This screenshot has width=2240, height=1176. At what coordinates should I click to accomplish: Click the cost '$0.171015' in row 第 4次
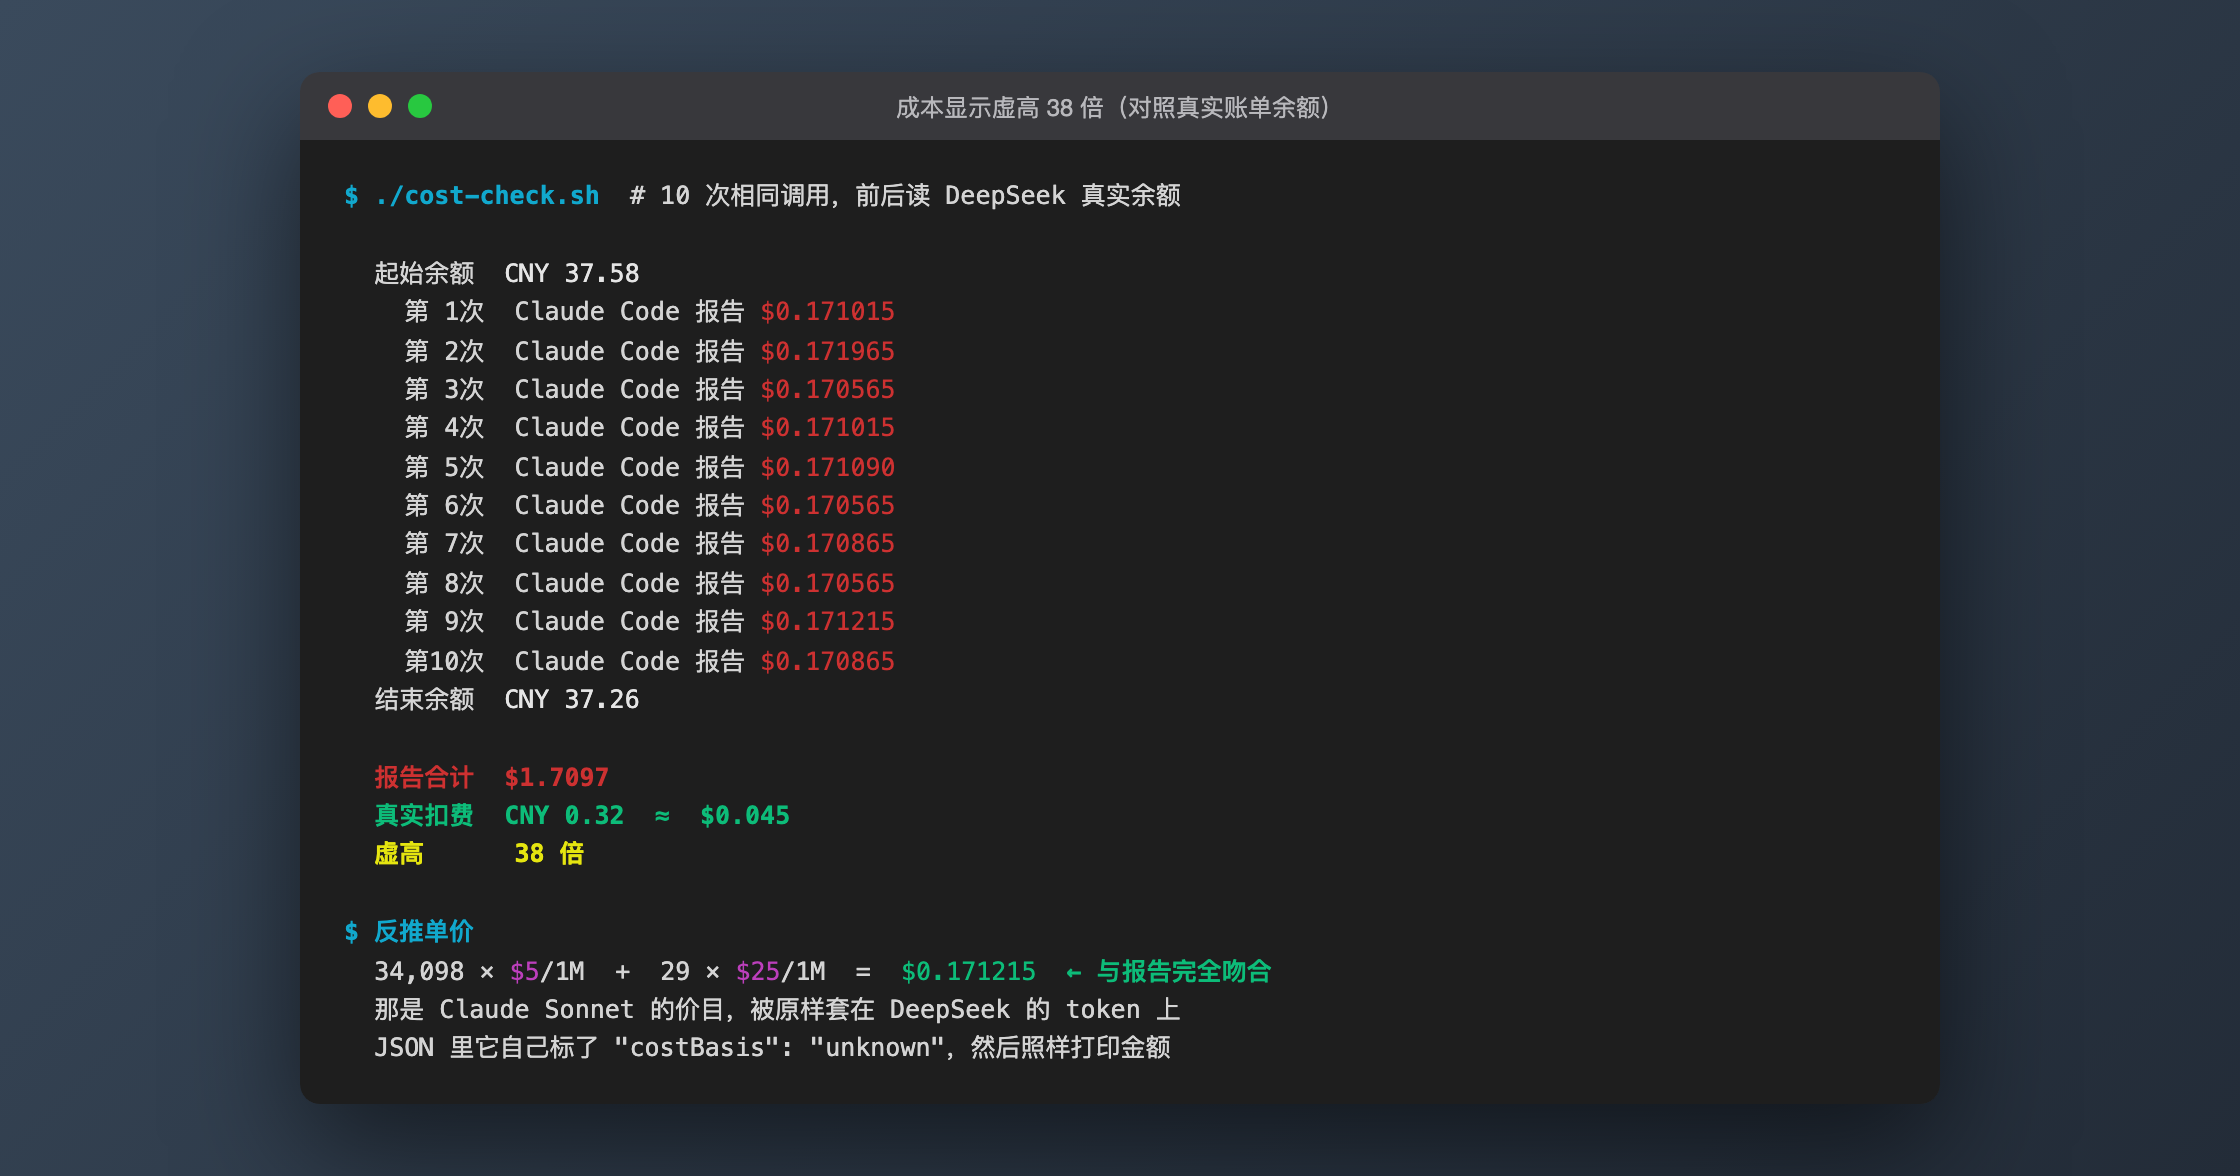(x=827, y=427)
